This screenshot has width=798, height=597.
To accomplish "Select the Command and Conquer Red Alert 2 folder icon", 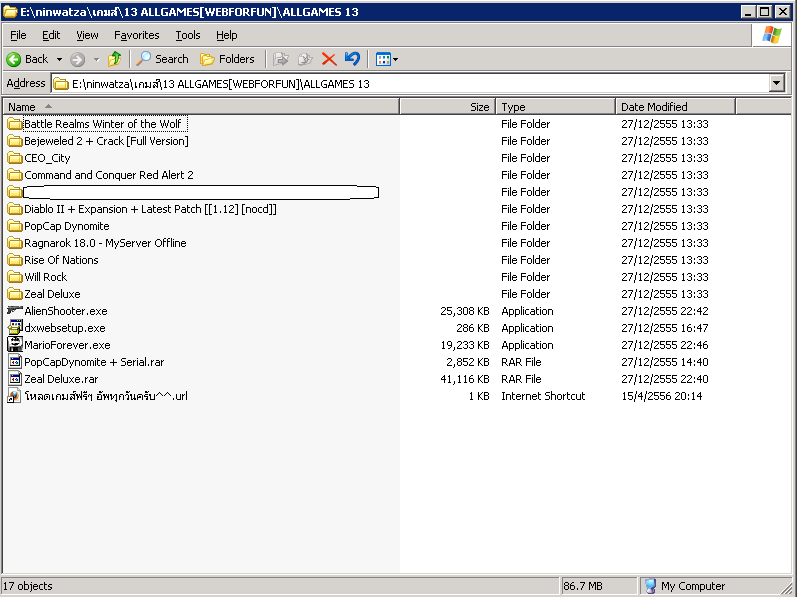I will (x=15, y=175).
